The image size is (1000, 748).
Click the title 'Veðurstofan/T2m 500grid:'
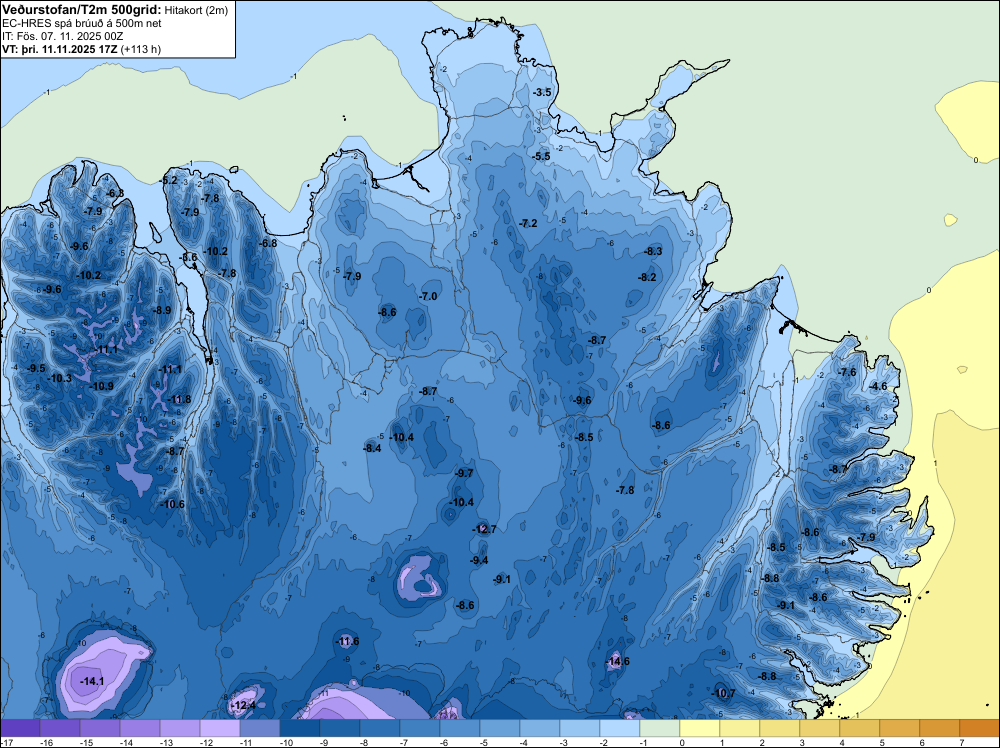pyautogui.click(x=82, y=9)
